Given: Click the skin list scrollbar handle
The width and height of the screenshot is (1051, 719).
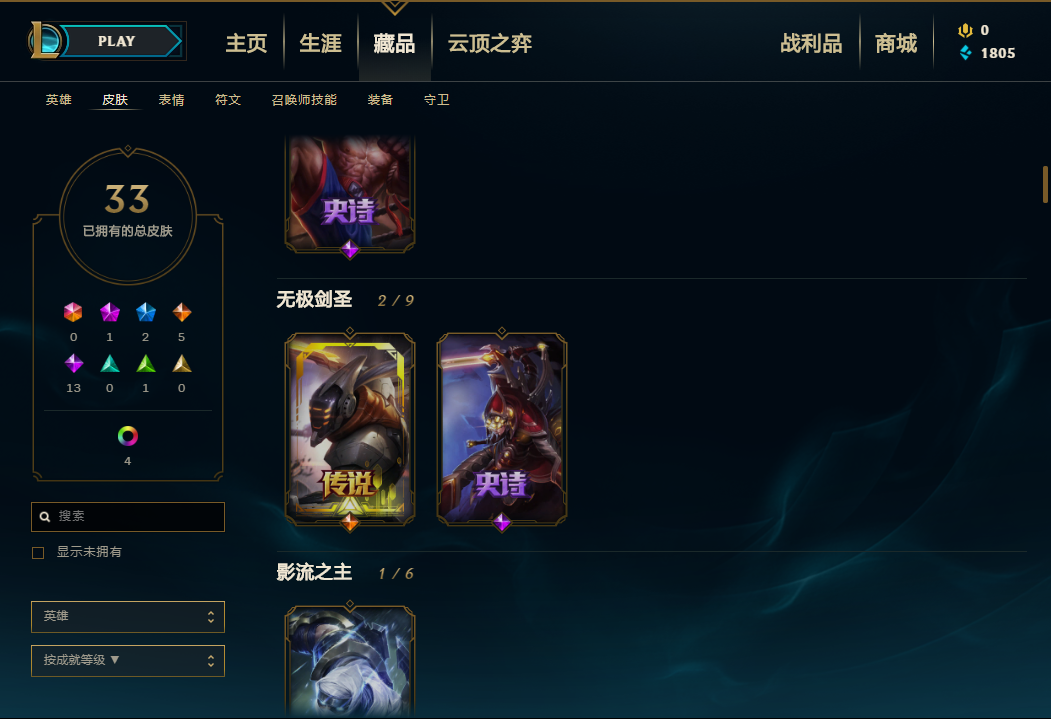Looking at the screenshot, I should pos(1045,184).
